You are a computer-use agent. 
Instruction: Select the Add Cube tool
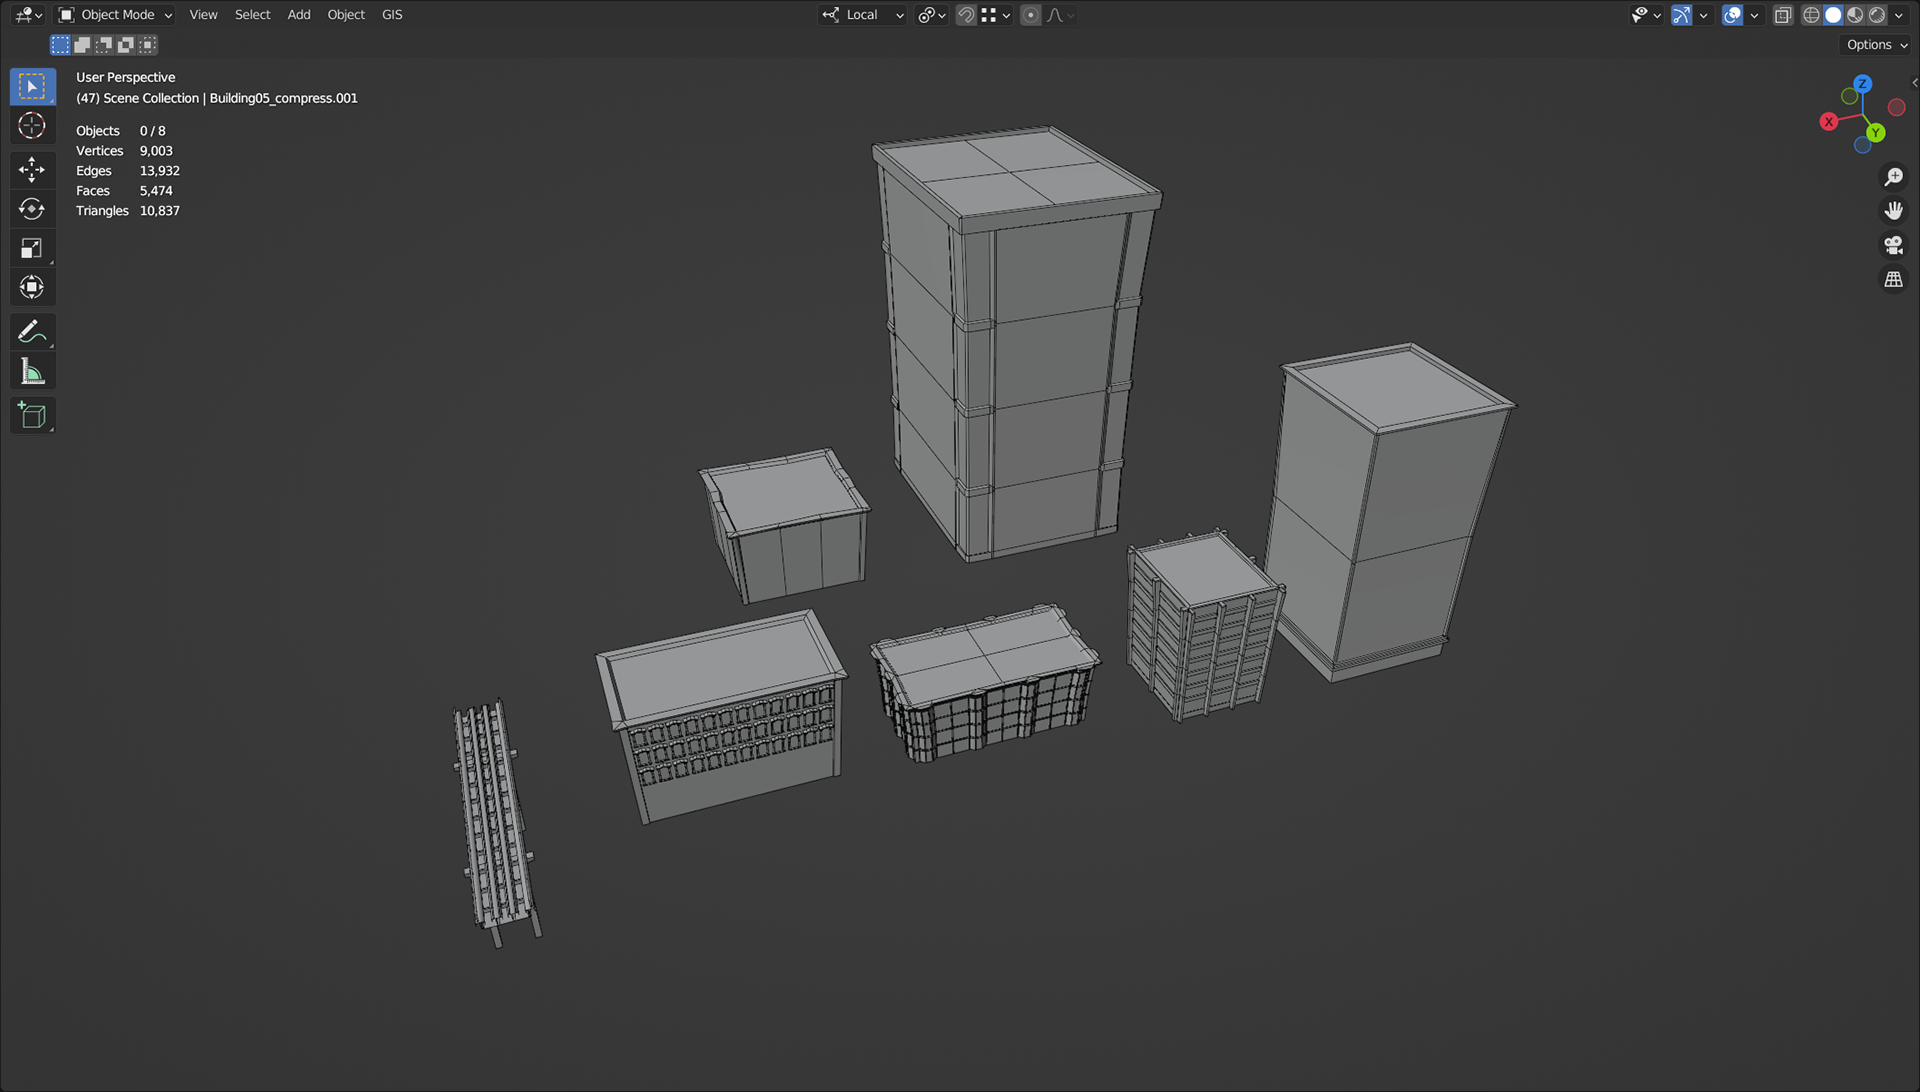pyautogui.click(x=32, y=416)
